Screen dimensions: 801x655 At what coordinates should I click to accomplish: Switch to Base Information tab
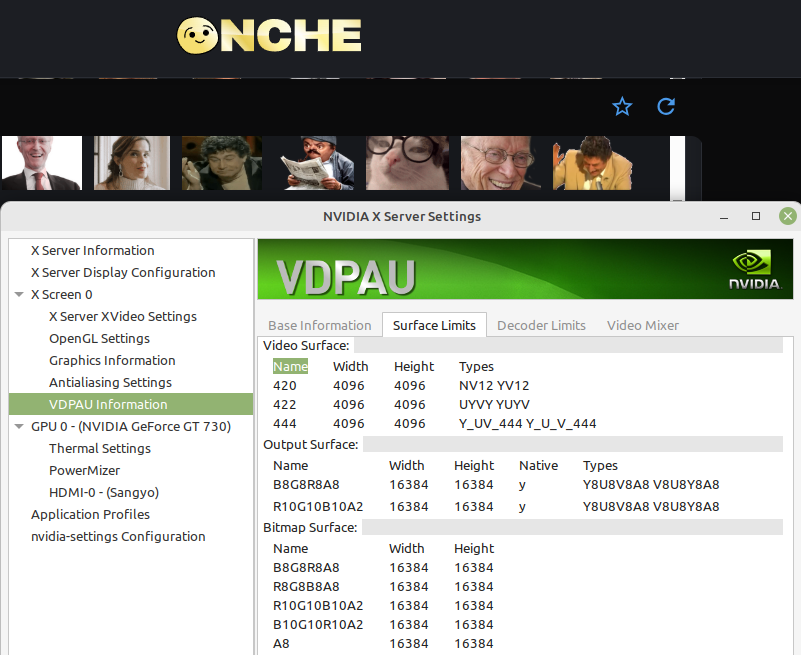320,325
